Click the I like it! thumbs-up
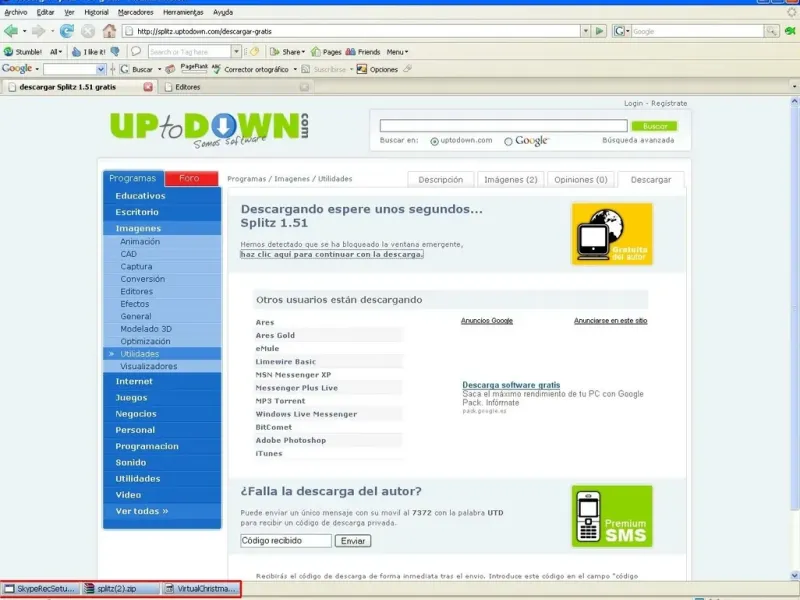Viewport: 800px width, 600px height. pos(88,52)
